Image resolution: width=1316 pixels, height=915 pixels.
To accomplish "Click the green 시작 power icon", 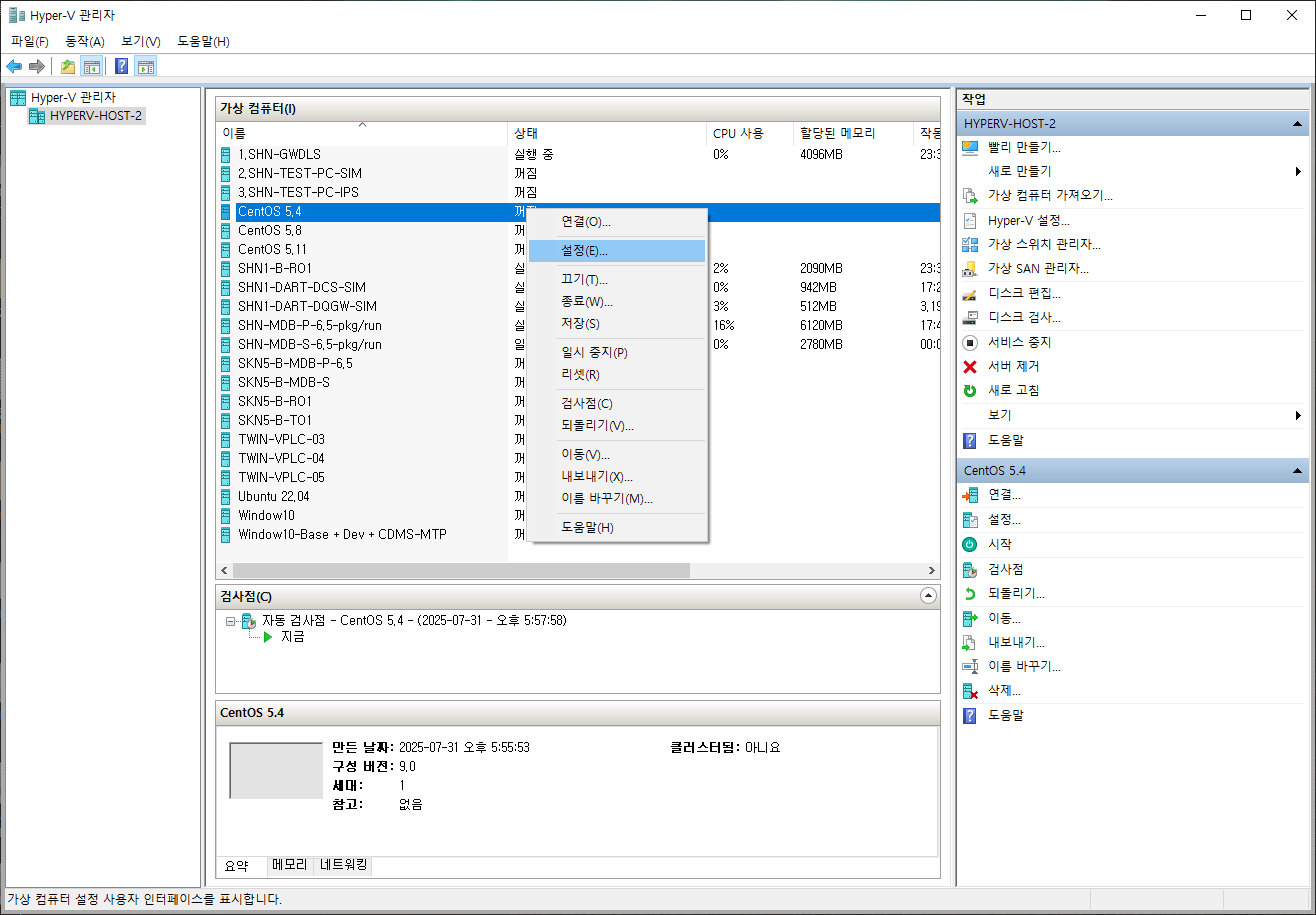I will [969, 544].
